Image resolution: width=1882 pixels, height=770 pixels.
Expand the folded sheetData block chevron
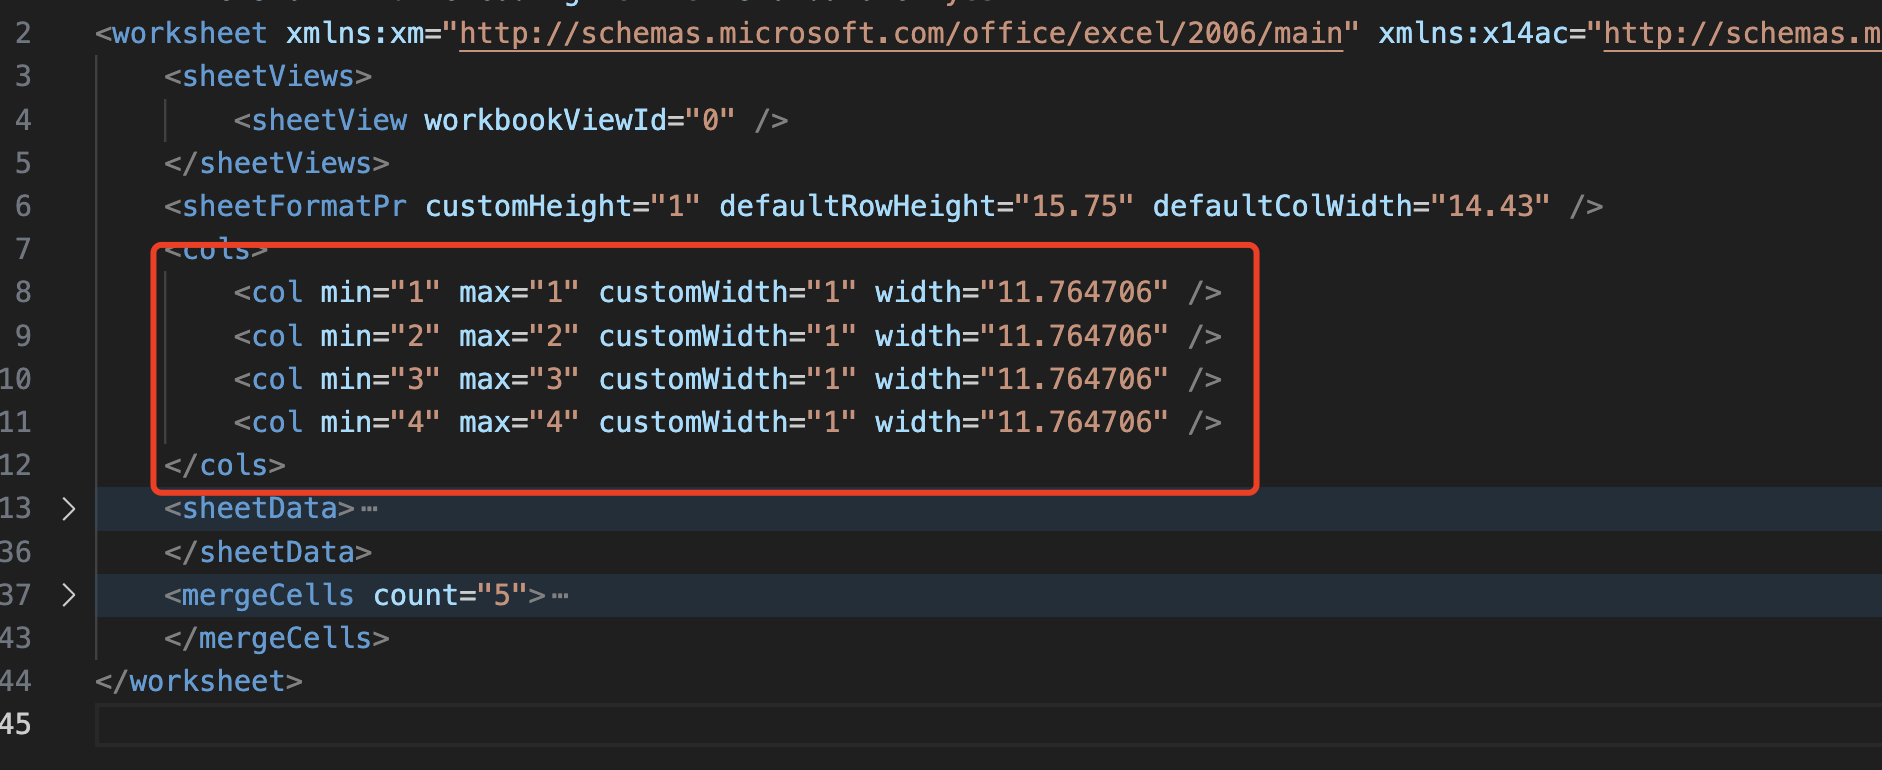(68, 509)
